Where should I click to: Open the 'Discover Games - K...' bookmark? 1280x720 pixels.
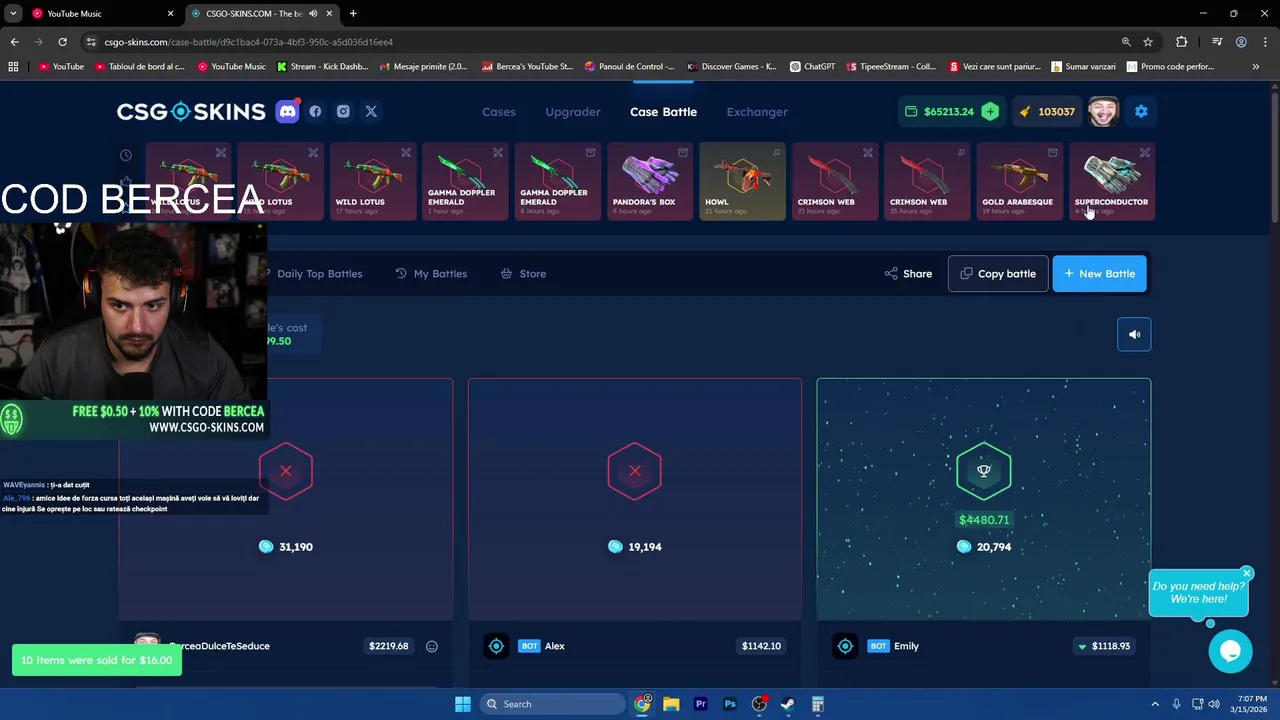click(731, 67)
